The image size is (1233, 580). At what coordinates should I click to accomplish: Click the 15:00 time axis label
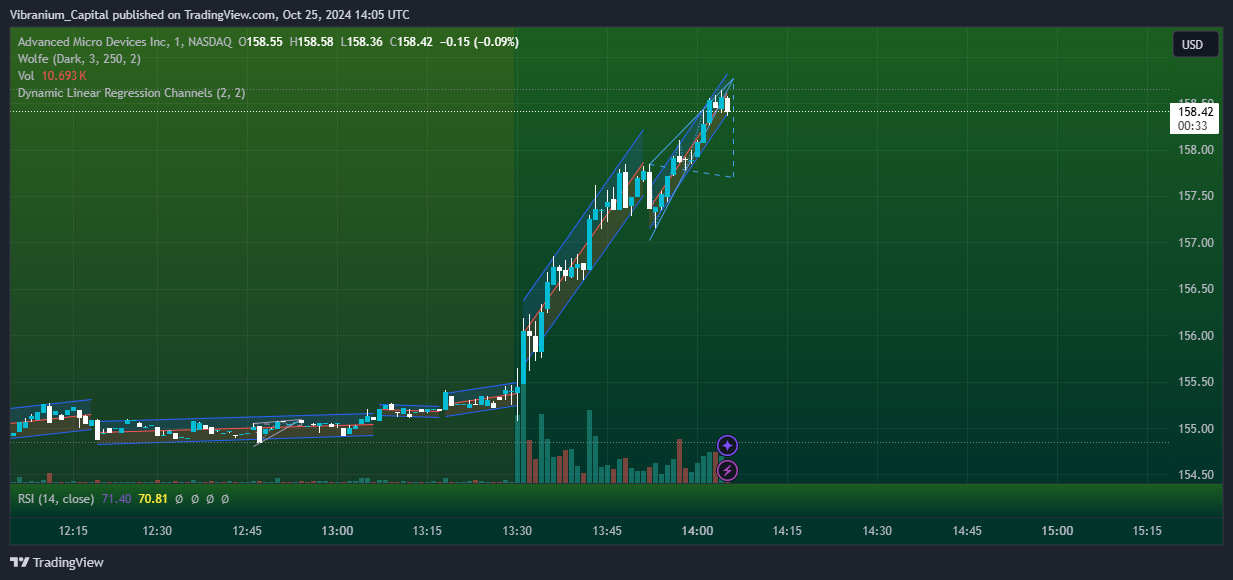(x=1057, y=531)
